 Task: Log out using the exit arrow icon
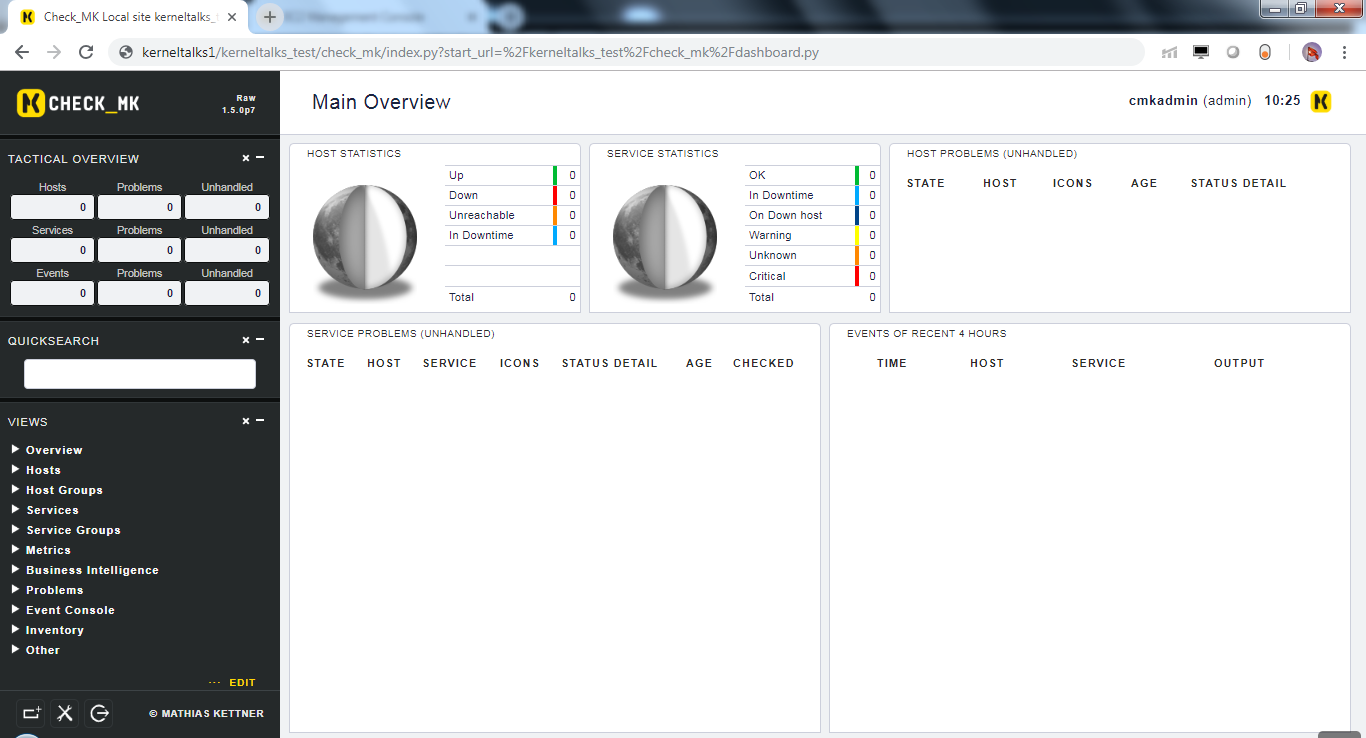[99, 713]
